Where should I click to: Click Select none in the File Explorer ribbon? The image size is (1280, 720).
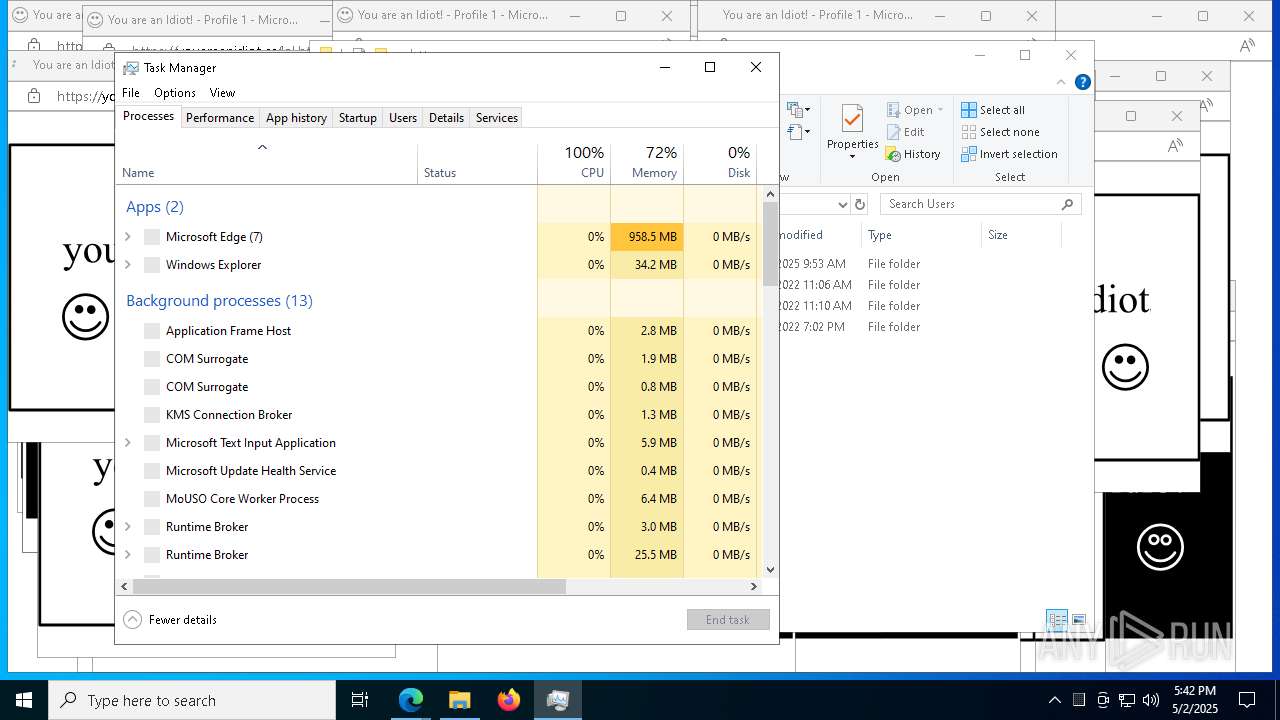click(x=1000, y=132)
